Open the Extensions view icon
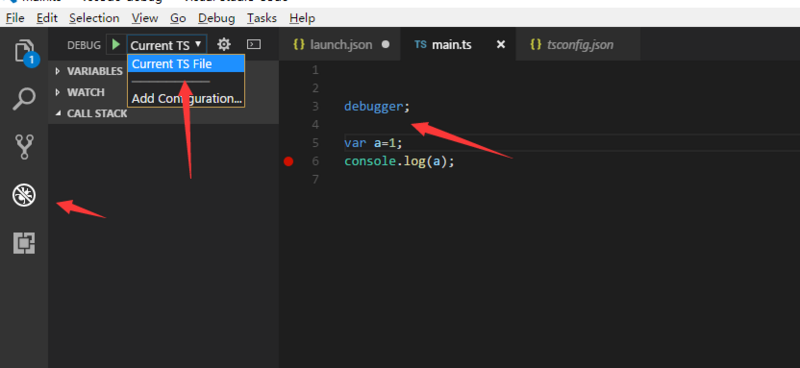Image resolution: width=800 pixels, height=368 pixels. point(24,243)
